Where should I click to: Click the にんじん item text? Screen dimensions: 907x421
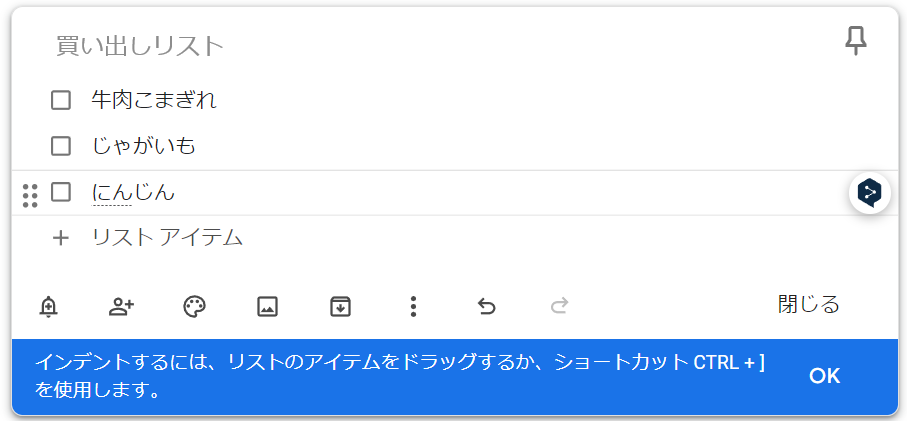coord(133,192)
